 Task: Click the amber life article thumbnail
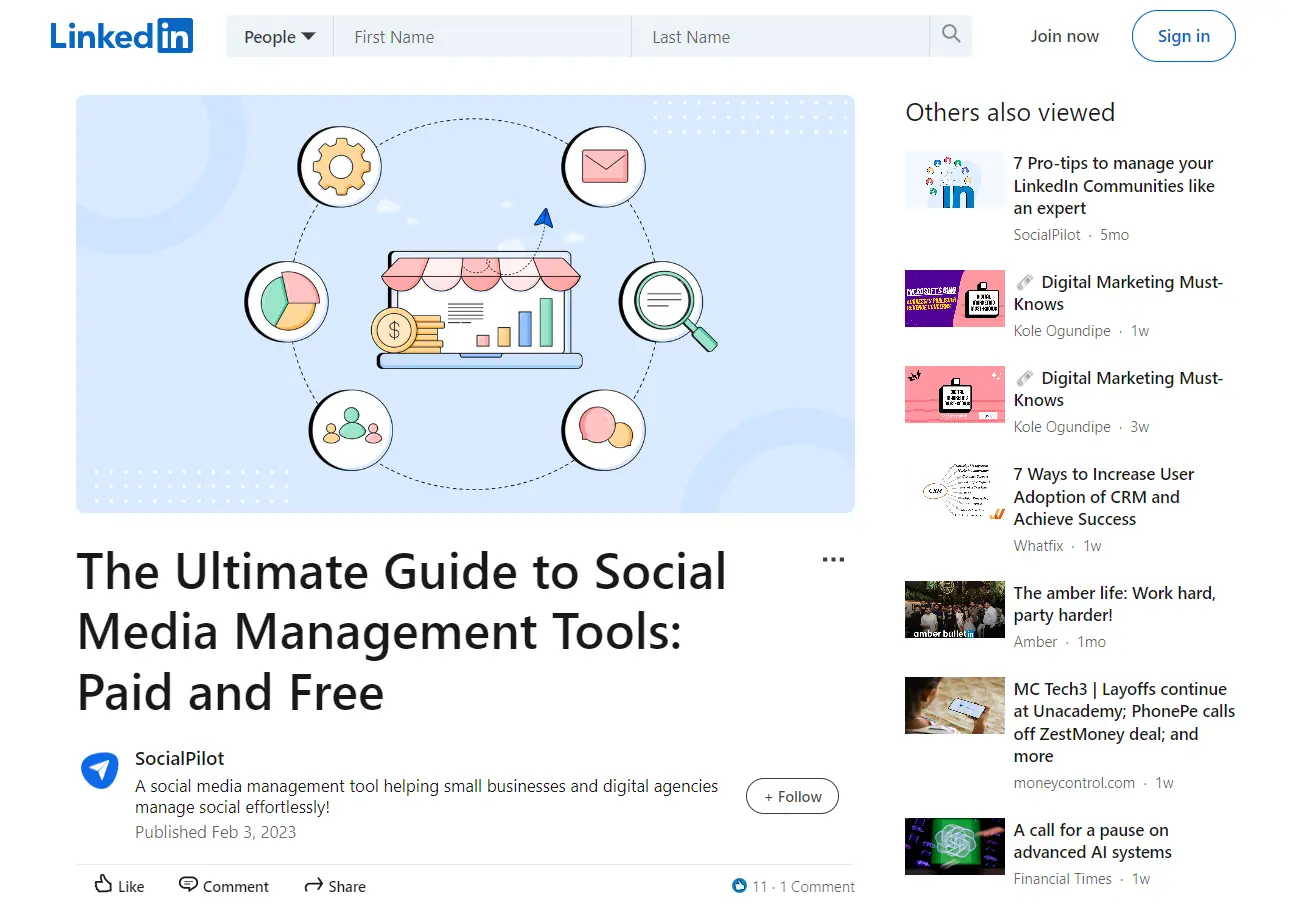pyautogui.click(x=954, y=609)
